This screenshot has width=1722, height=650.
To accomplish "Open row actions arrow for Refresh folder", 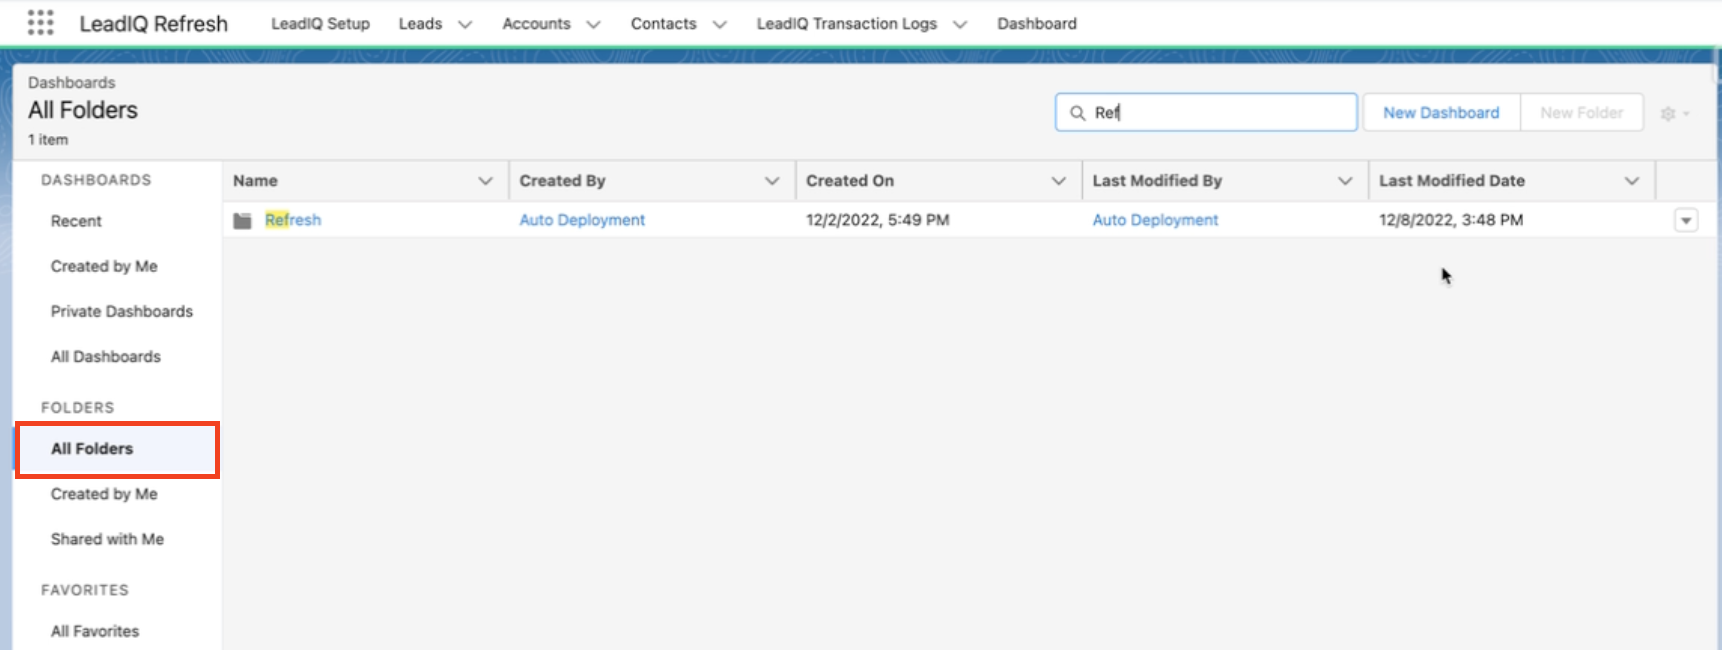I will point(1685,220).
